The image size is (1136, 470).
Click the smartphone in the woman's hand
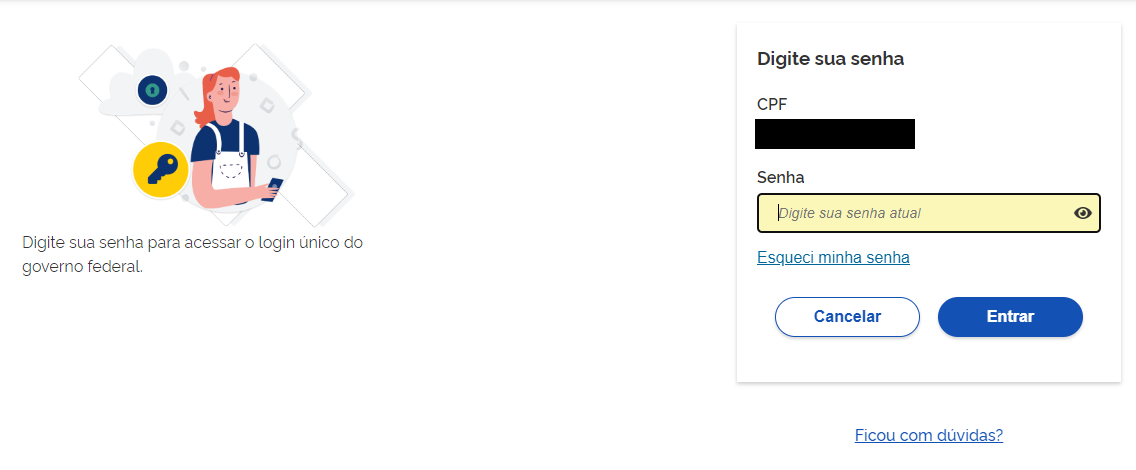pos(276,186)
